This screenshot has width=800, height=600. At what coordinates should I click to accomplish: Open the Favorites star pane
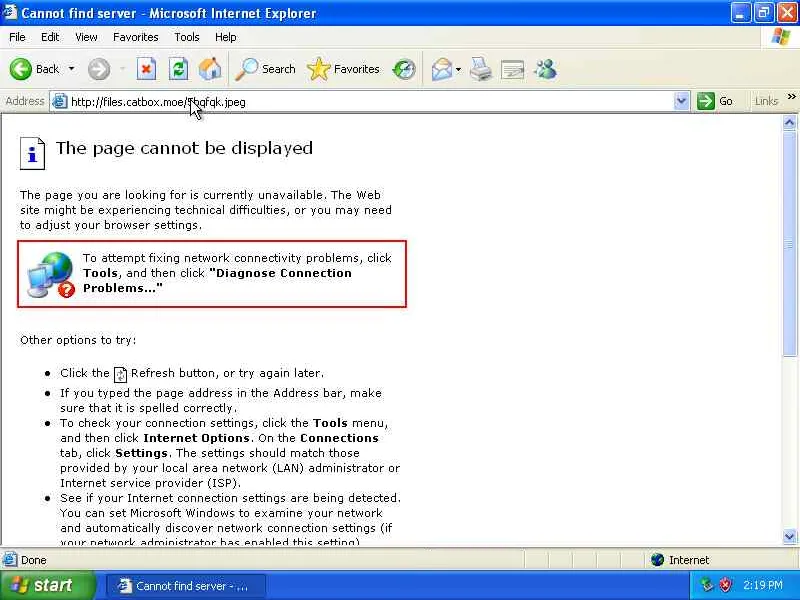[x=343, y=69]
